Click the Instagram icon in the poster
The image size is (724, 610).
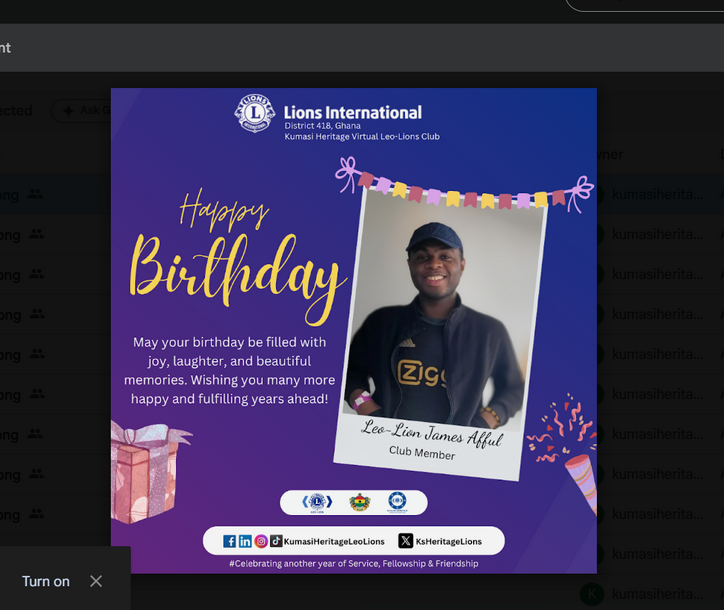click(261, 541)
